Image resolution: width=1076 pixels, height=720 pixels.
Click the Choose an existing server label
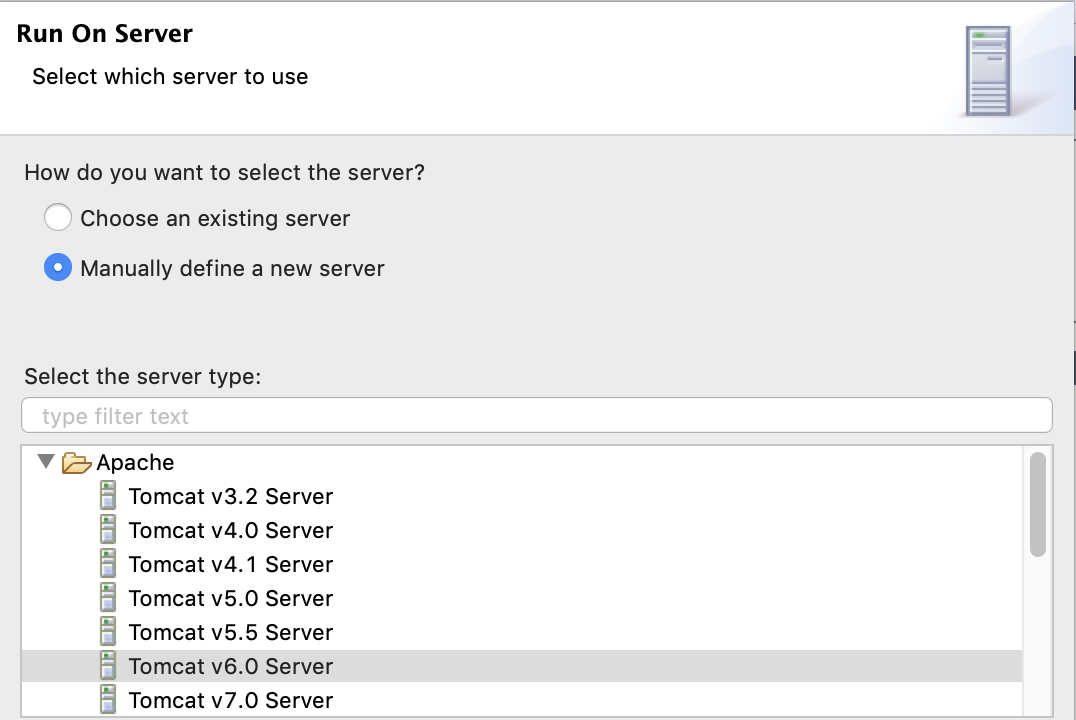tap(215, 218)
